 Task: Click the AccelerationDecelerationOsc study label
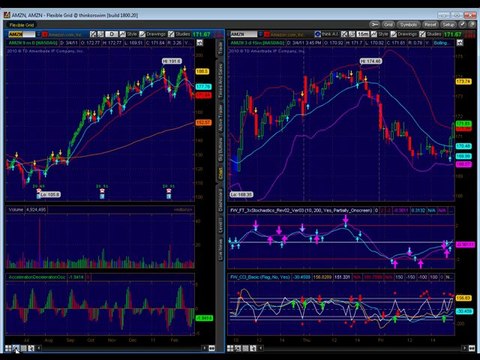point(37,277)
